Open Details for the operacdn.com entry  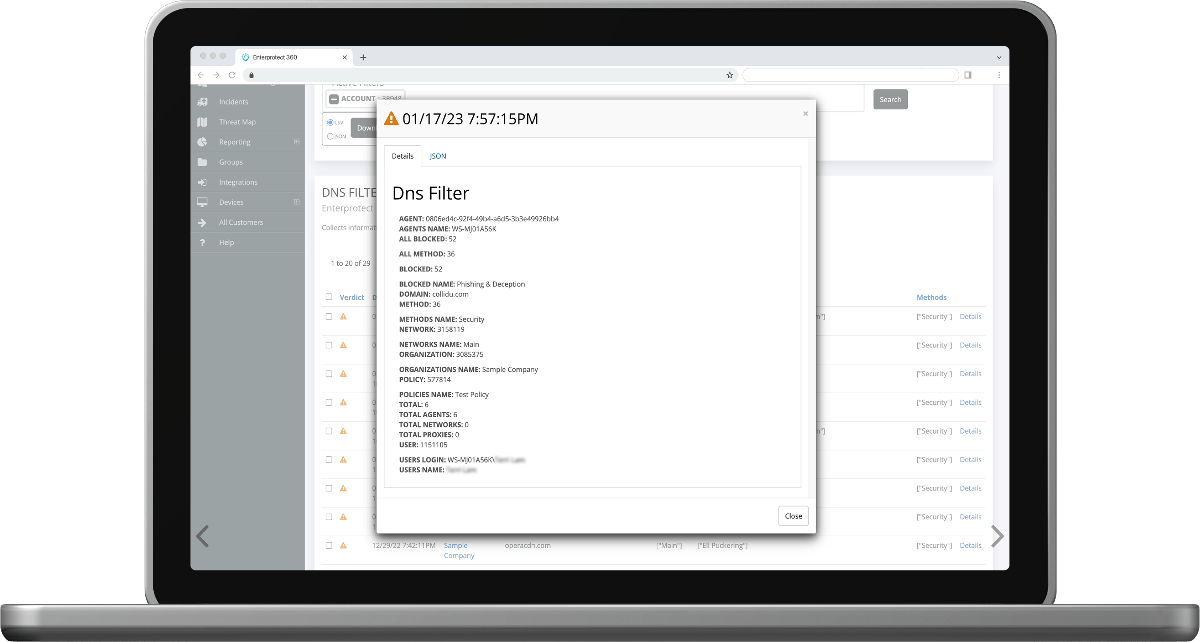tap(970, 545)
